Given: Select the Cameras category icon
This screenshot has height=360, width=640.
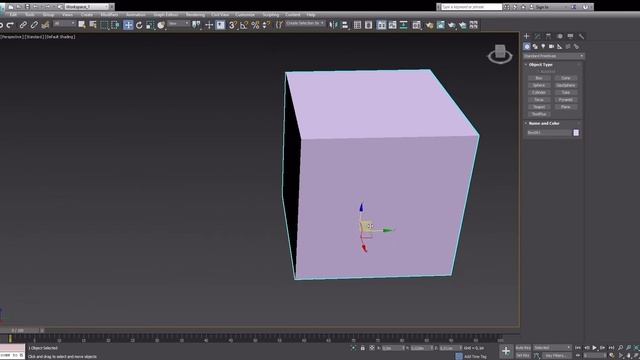Looking at the screenshot, I should [551, 47].
